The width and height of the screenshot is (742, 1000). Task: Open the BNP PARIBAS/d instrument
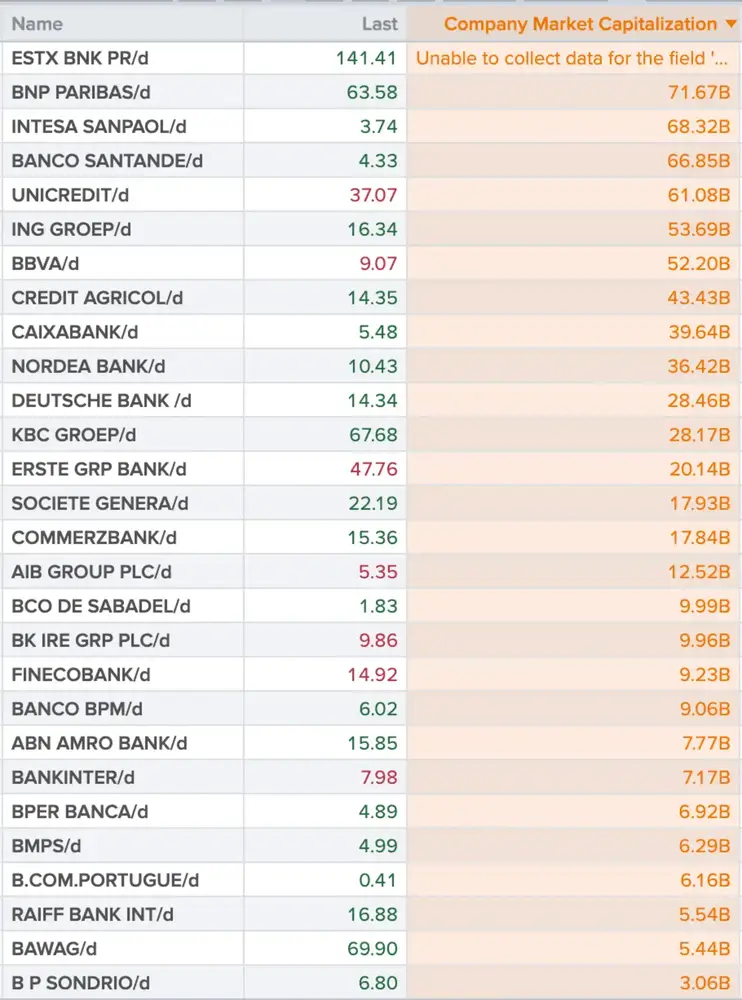(81, 92)
